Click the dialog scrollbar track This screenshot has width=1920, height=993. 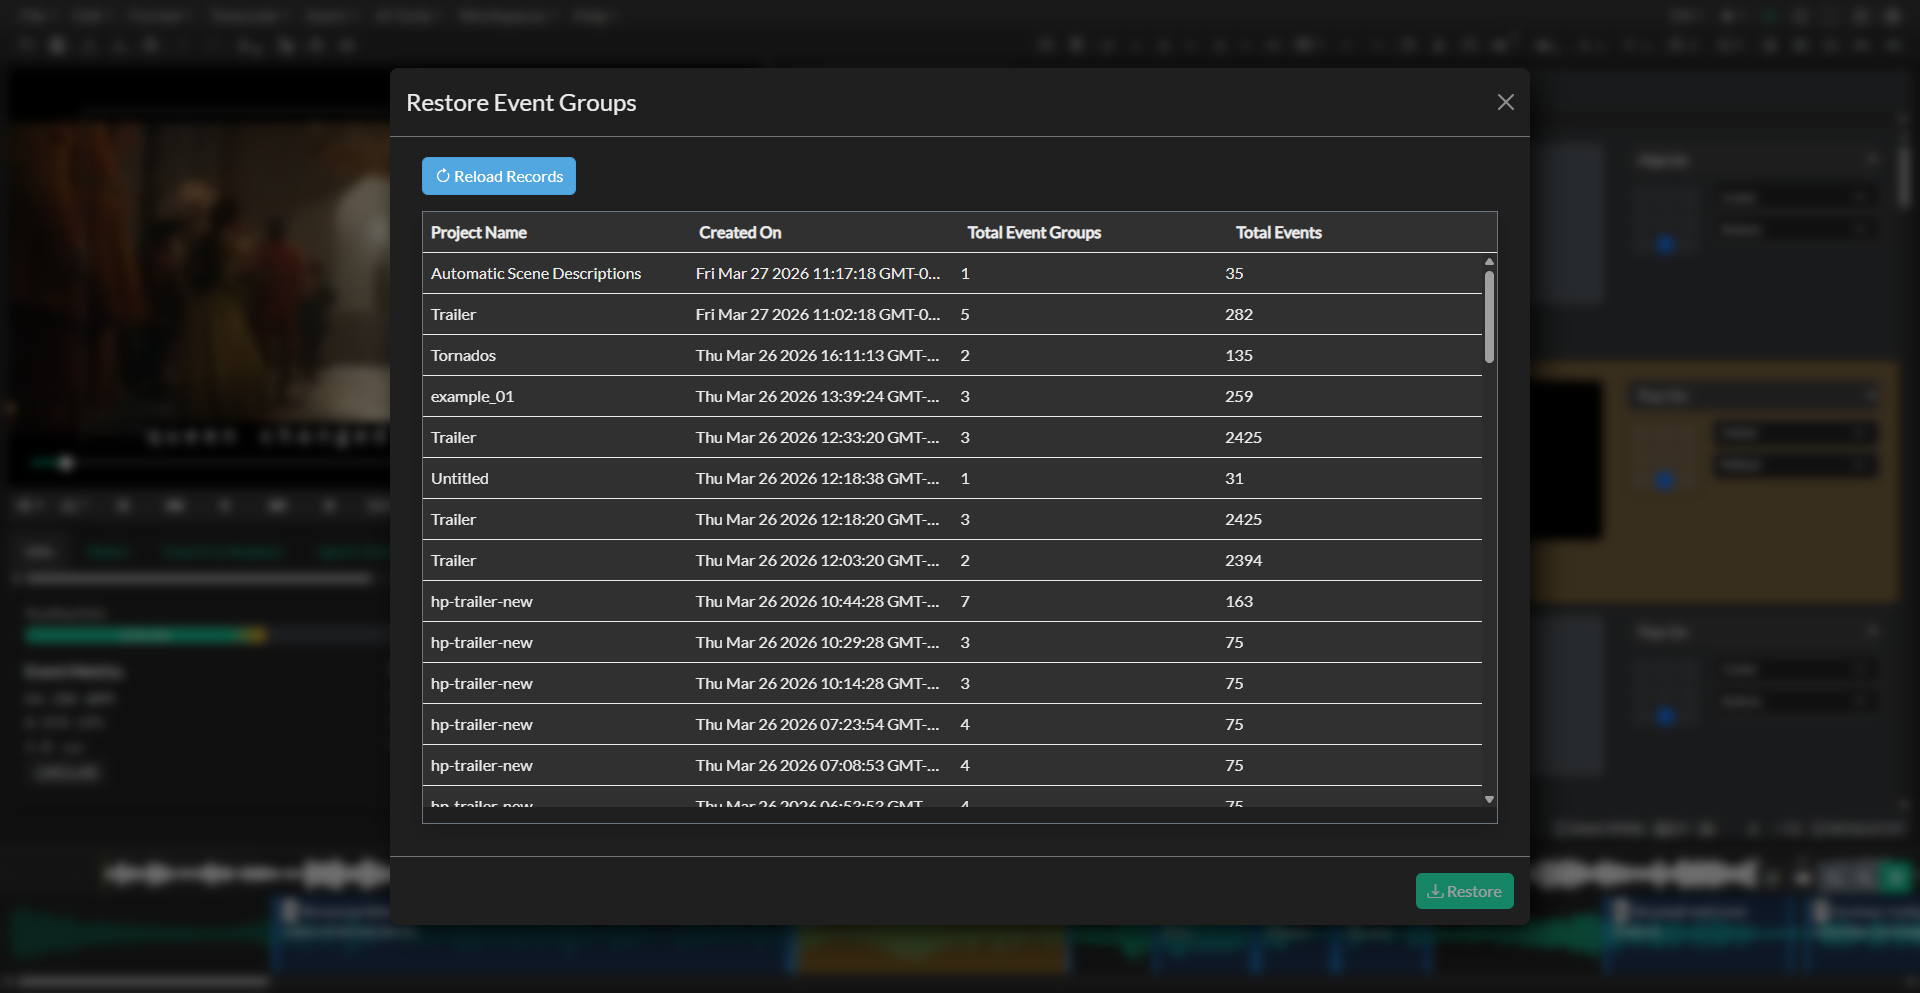pyautogui.click(x=1489, y=550)
